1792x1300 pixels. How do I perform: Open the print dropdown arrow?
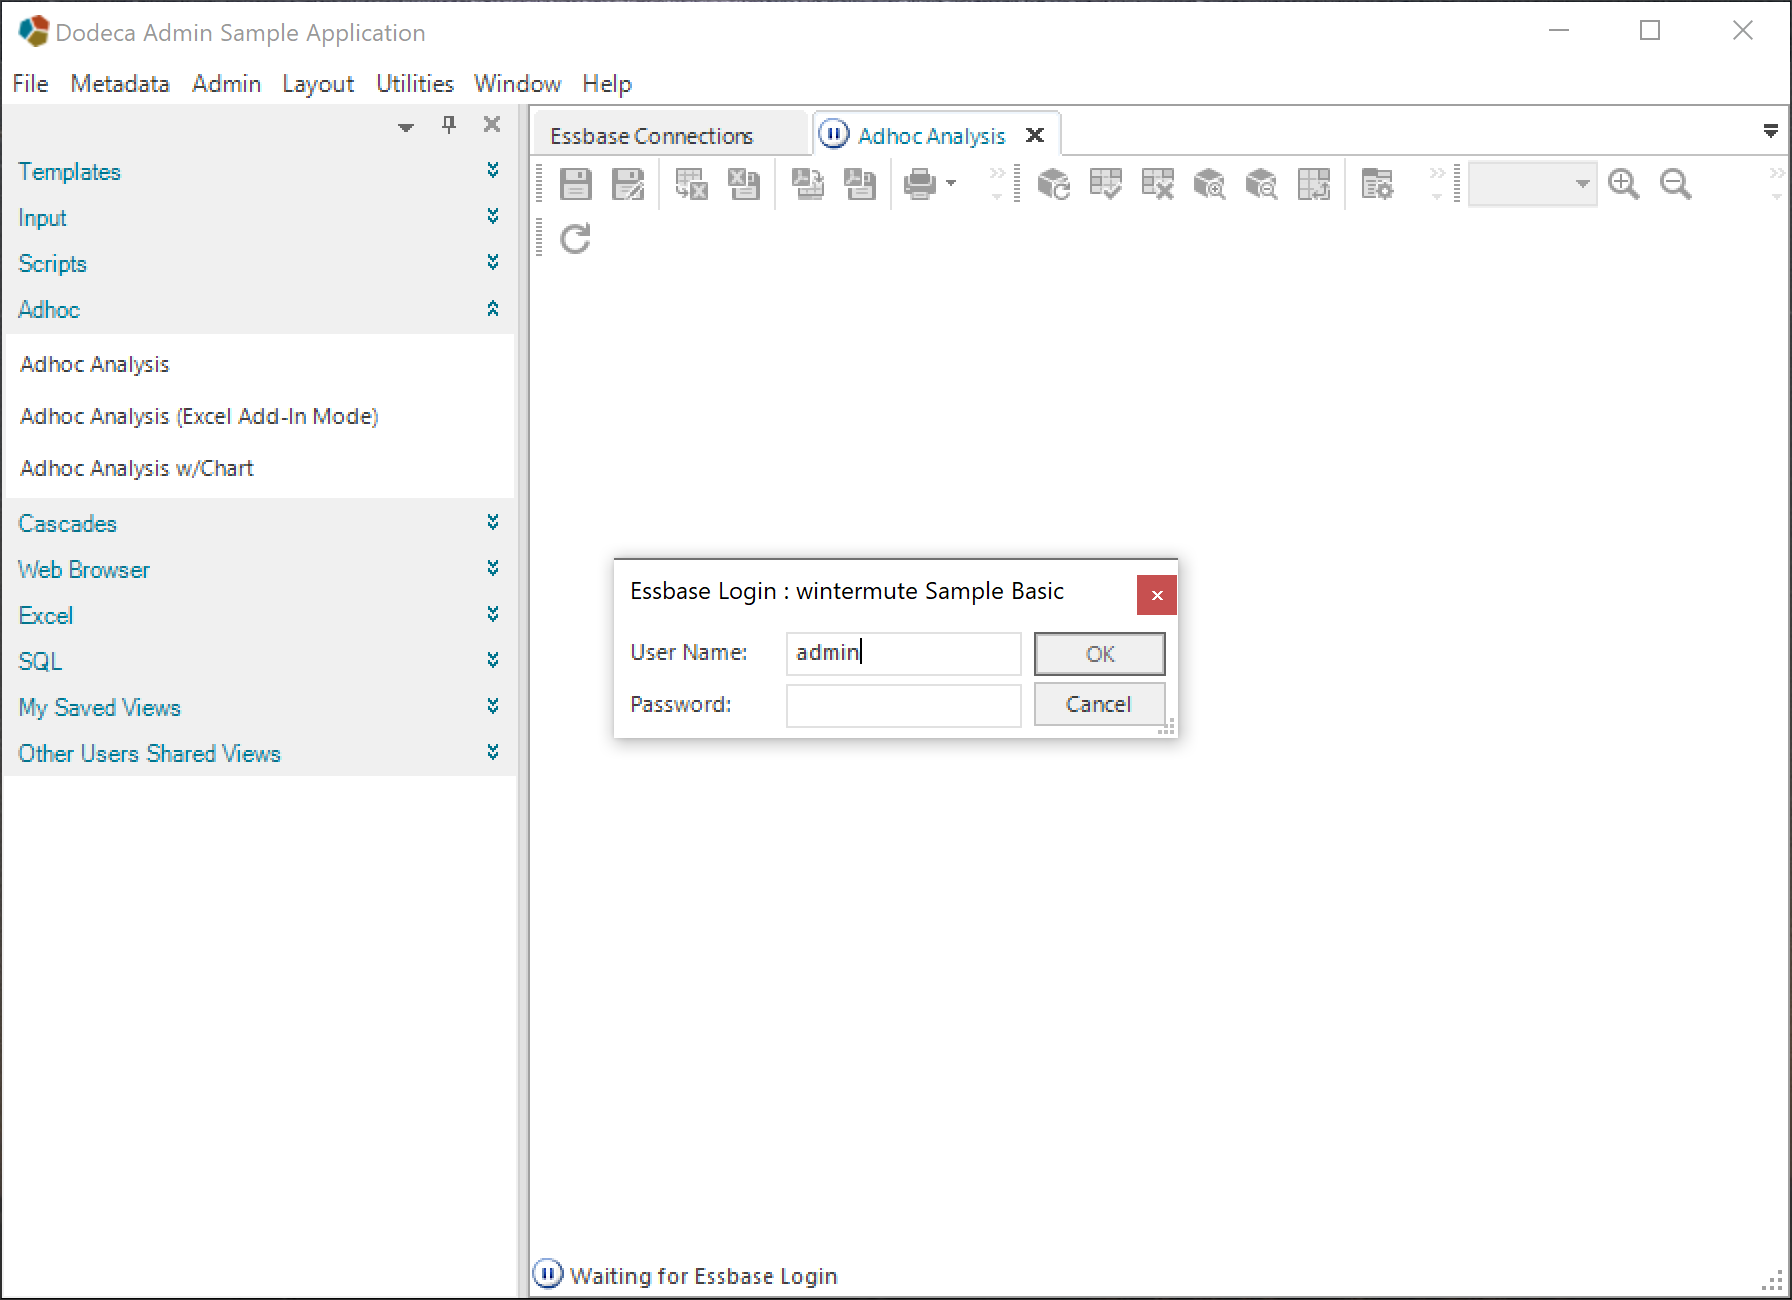951,184
